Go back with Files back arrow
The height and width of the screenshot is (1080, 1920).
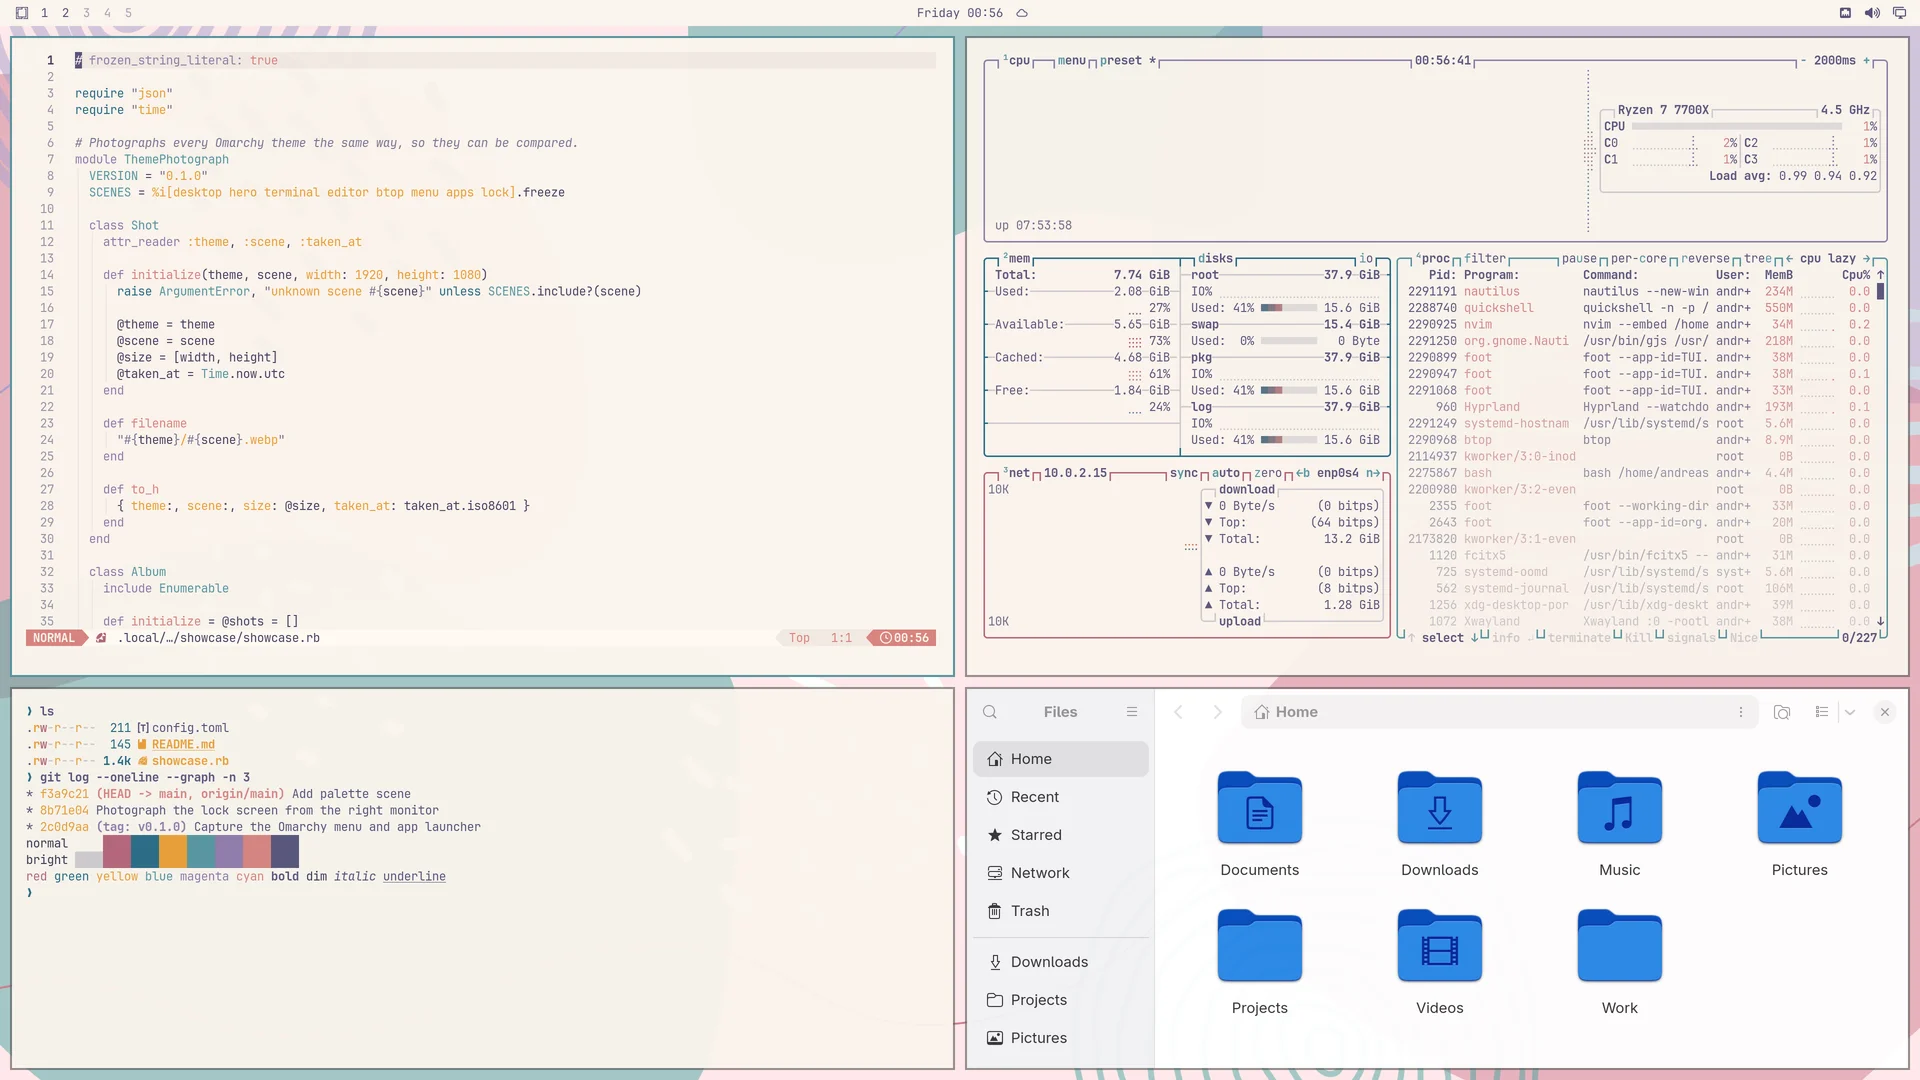point(1178,712)
